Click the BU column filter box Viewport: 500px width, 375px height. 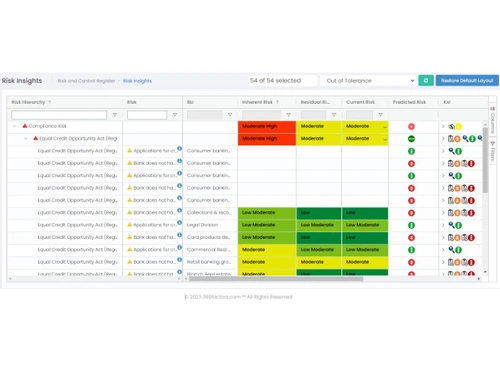[x=204, y=115]
